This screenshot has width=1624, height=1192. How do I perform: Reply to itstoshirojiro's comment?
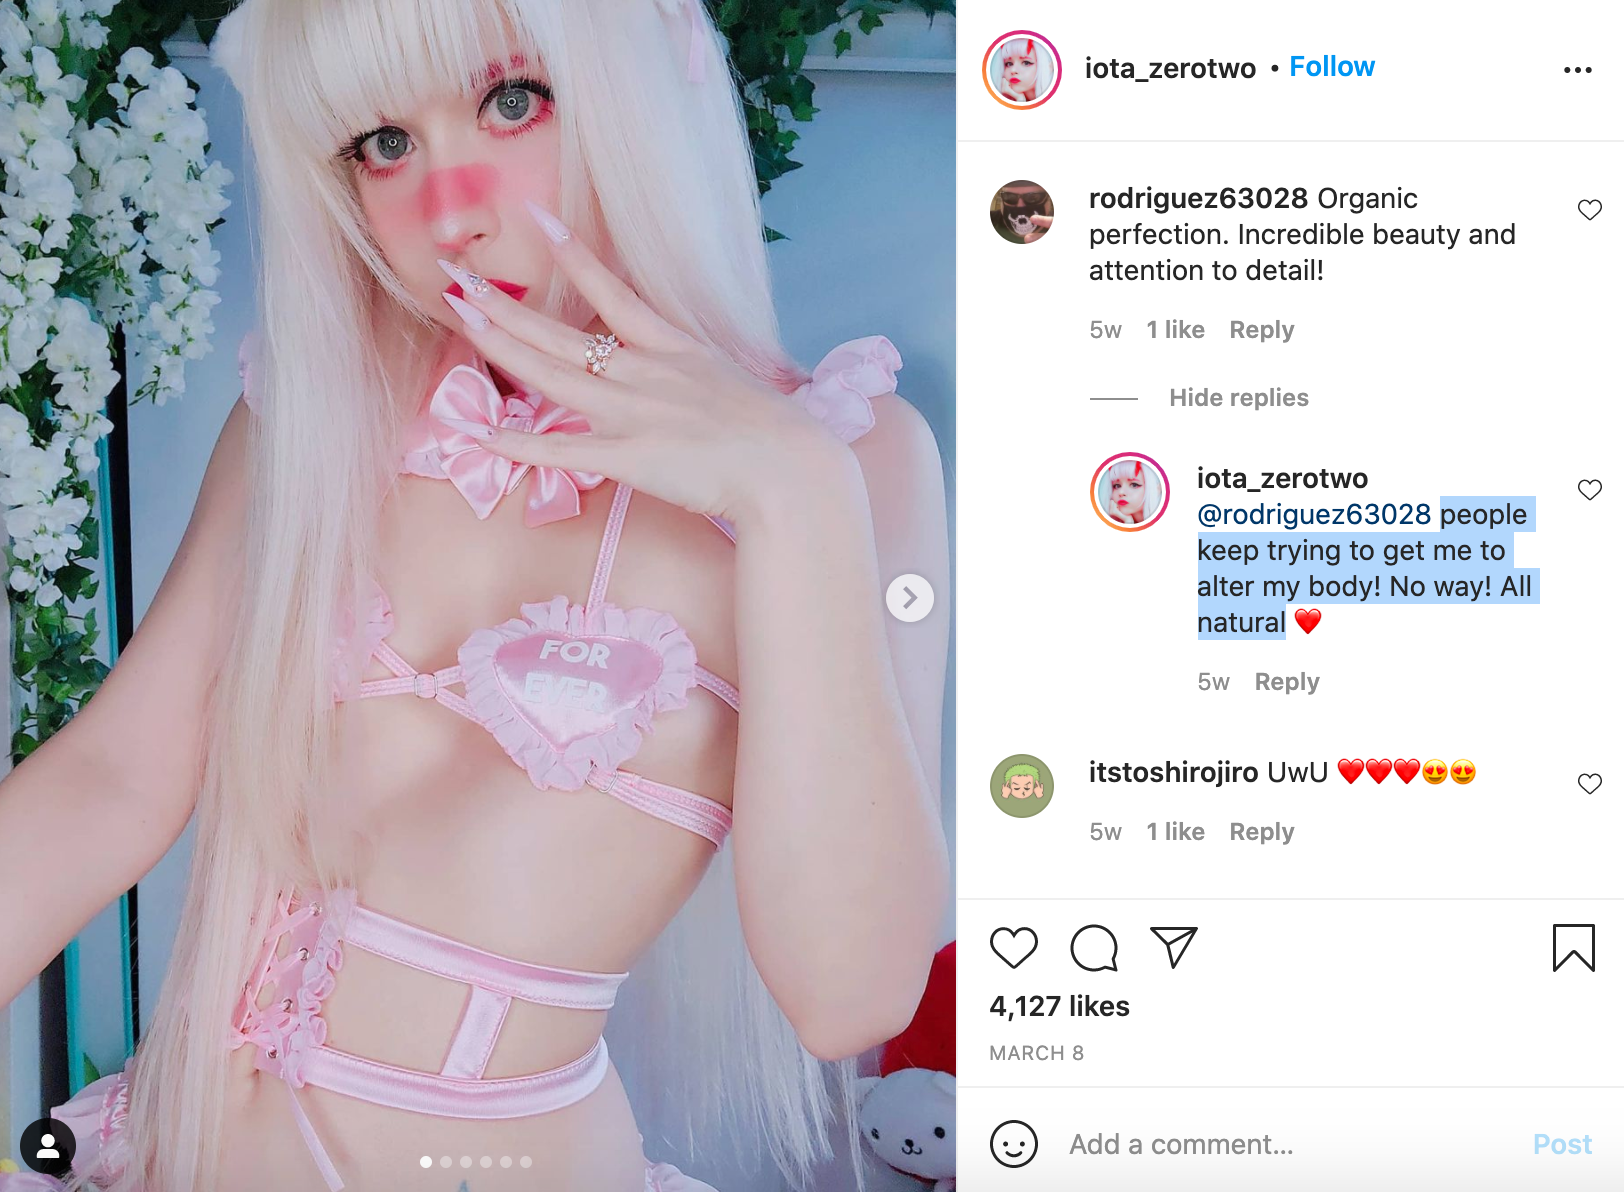(x=1261, y=832)
